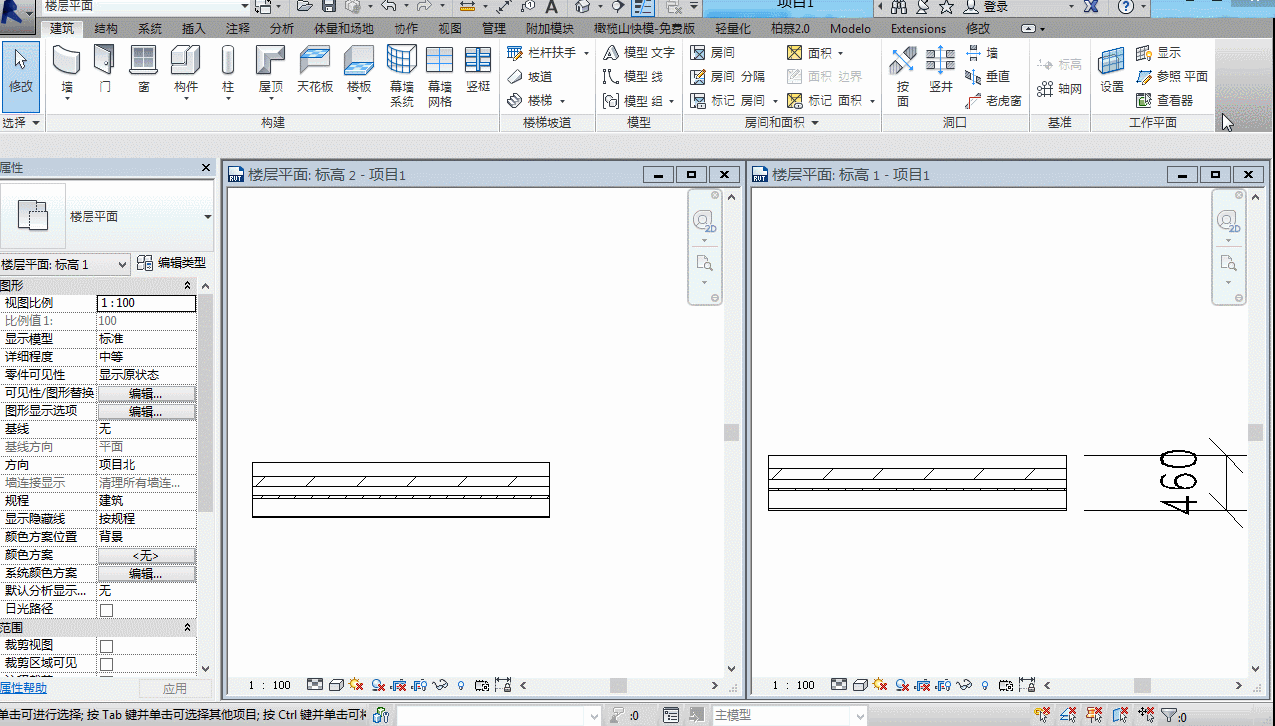Click the 轴网 (Grid) tool

click(1059, 89)
